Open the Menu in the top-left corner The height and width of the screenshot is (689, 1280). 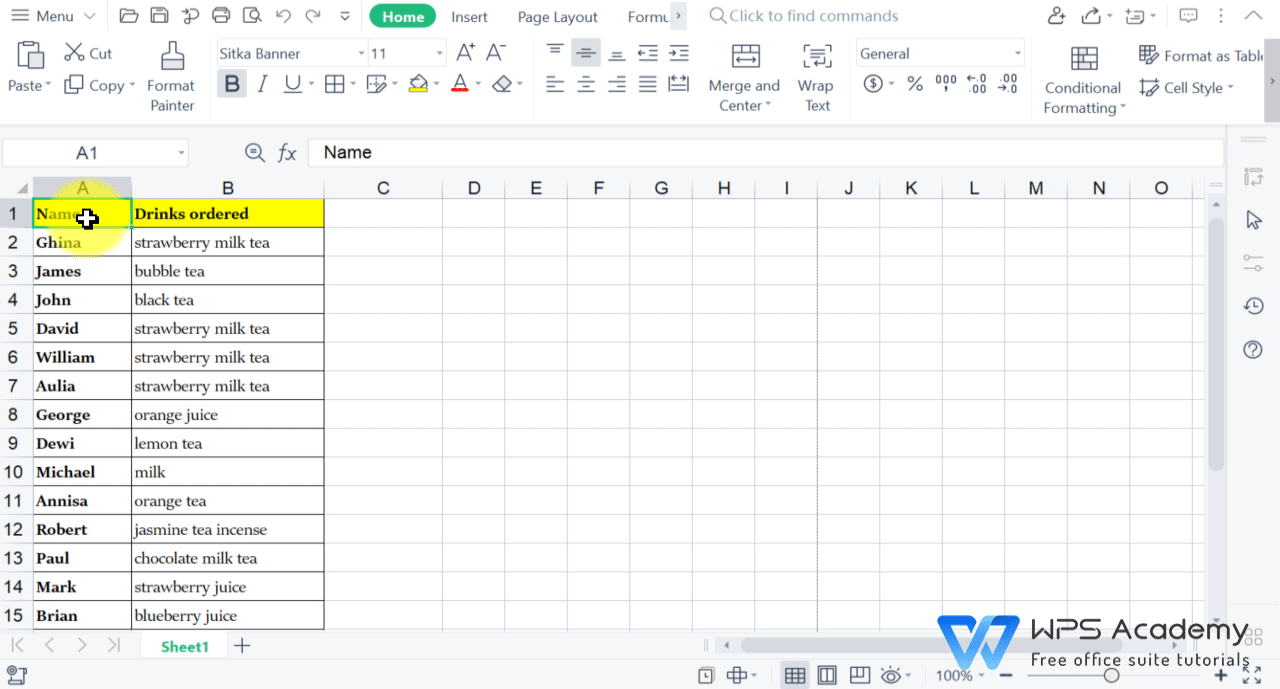coord(52,15)
